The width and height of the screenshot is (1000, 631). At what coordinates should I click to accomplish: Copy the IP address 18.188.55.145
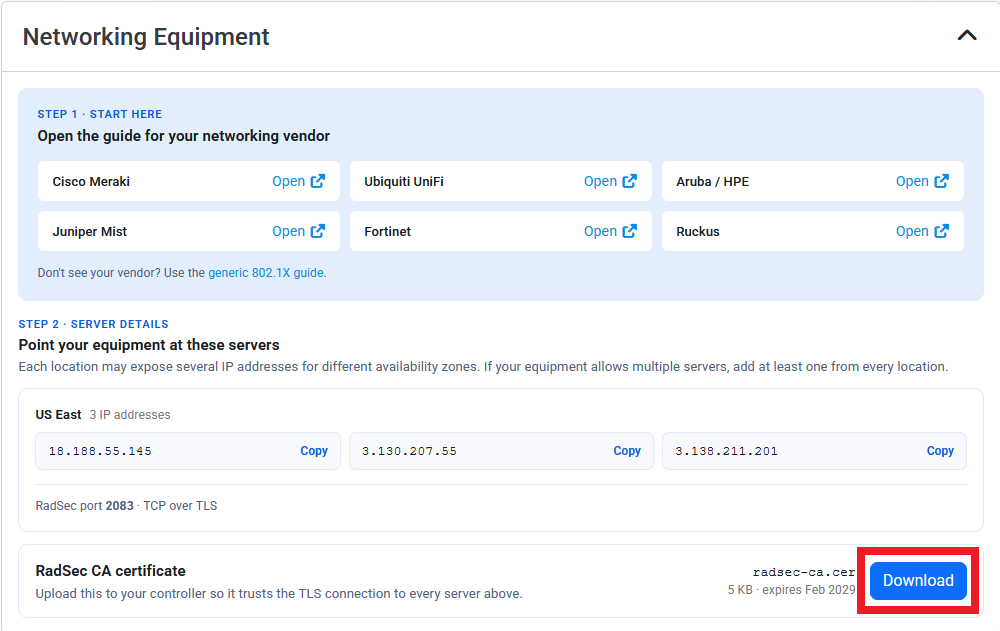coord(314,450)
